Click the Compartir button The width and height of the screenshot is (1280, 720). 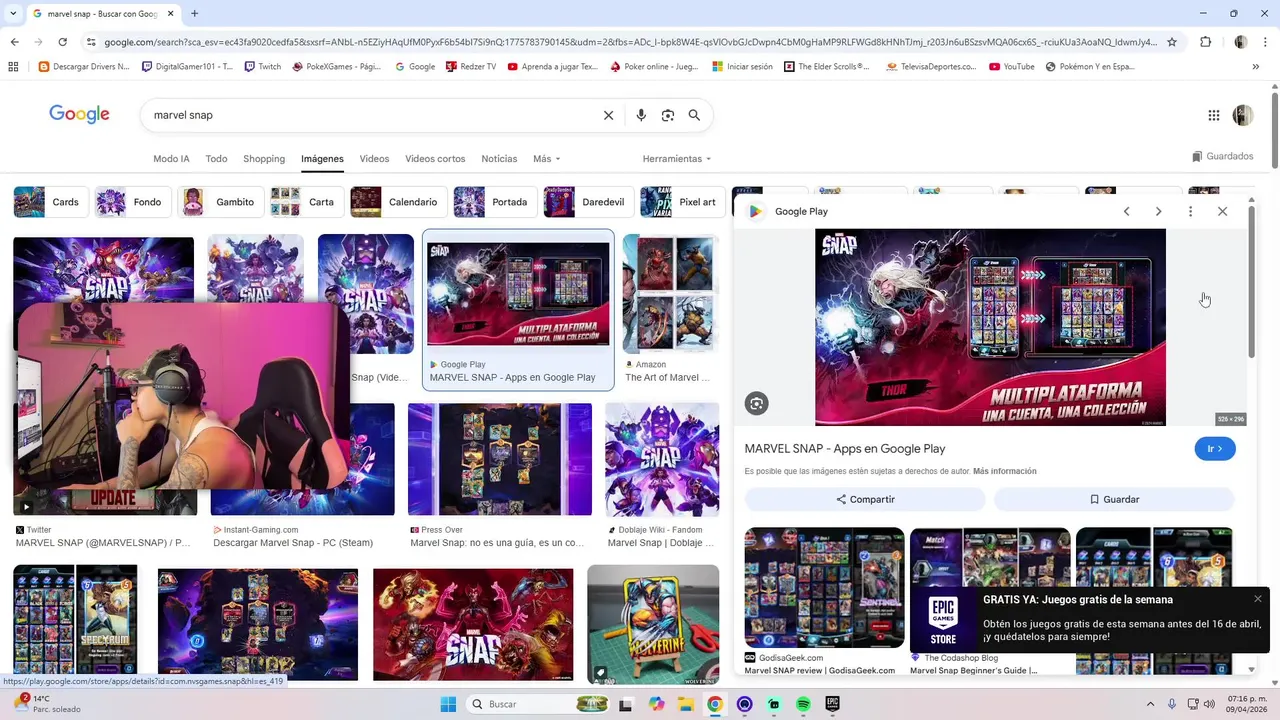coord(865,499)
